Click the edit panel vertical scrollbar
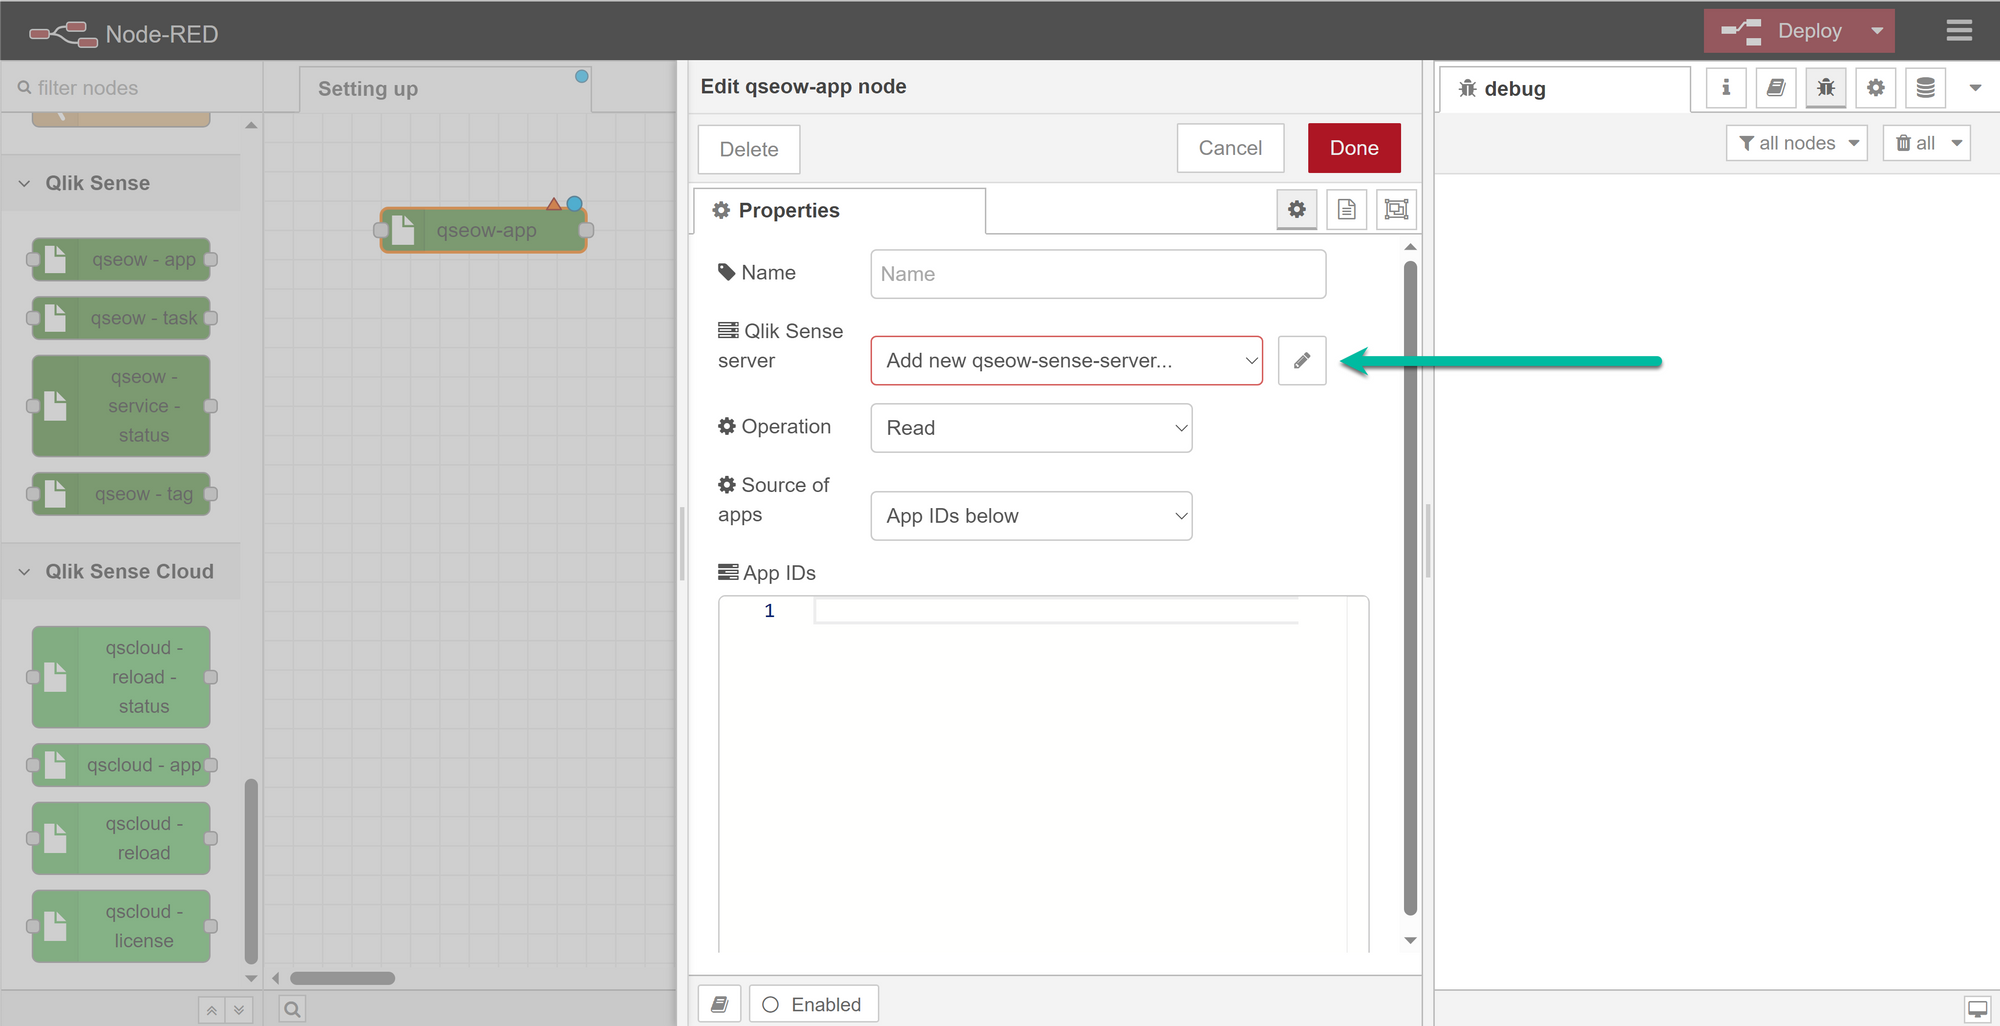This screenshot has height=1026, width=2000. coord(1410,588)
